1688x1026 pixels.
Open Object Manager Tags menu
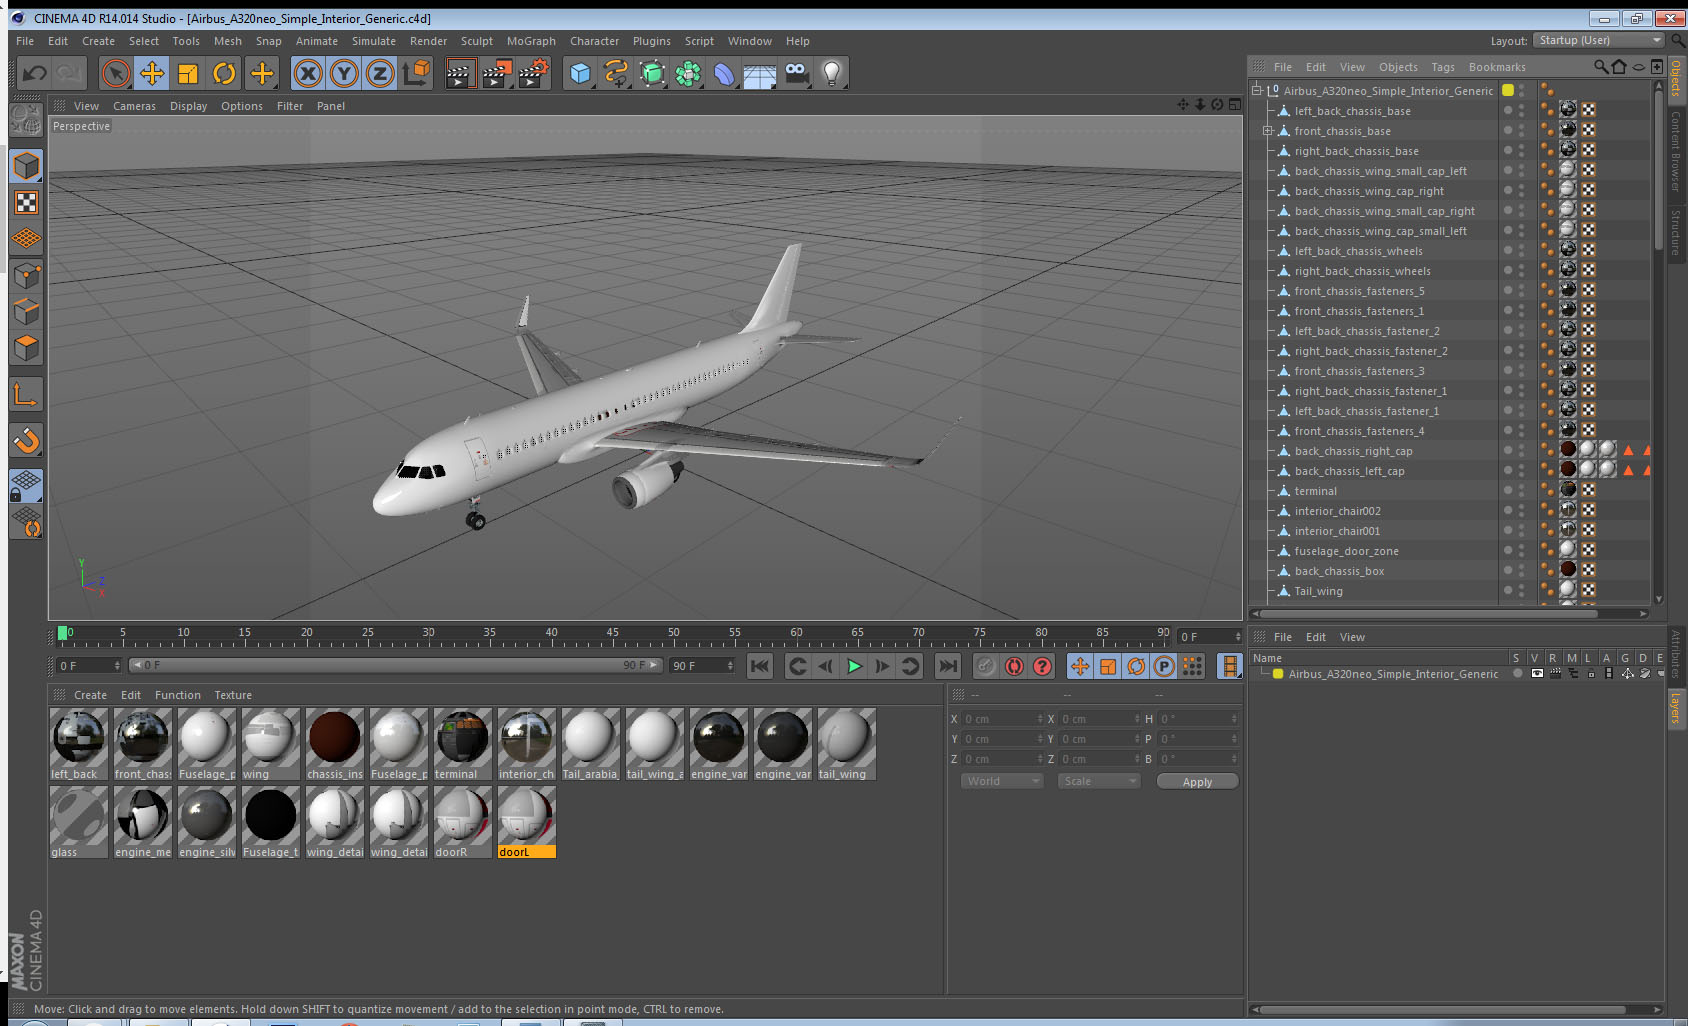[1443, 67]
